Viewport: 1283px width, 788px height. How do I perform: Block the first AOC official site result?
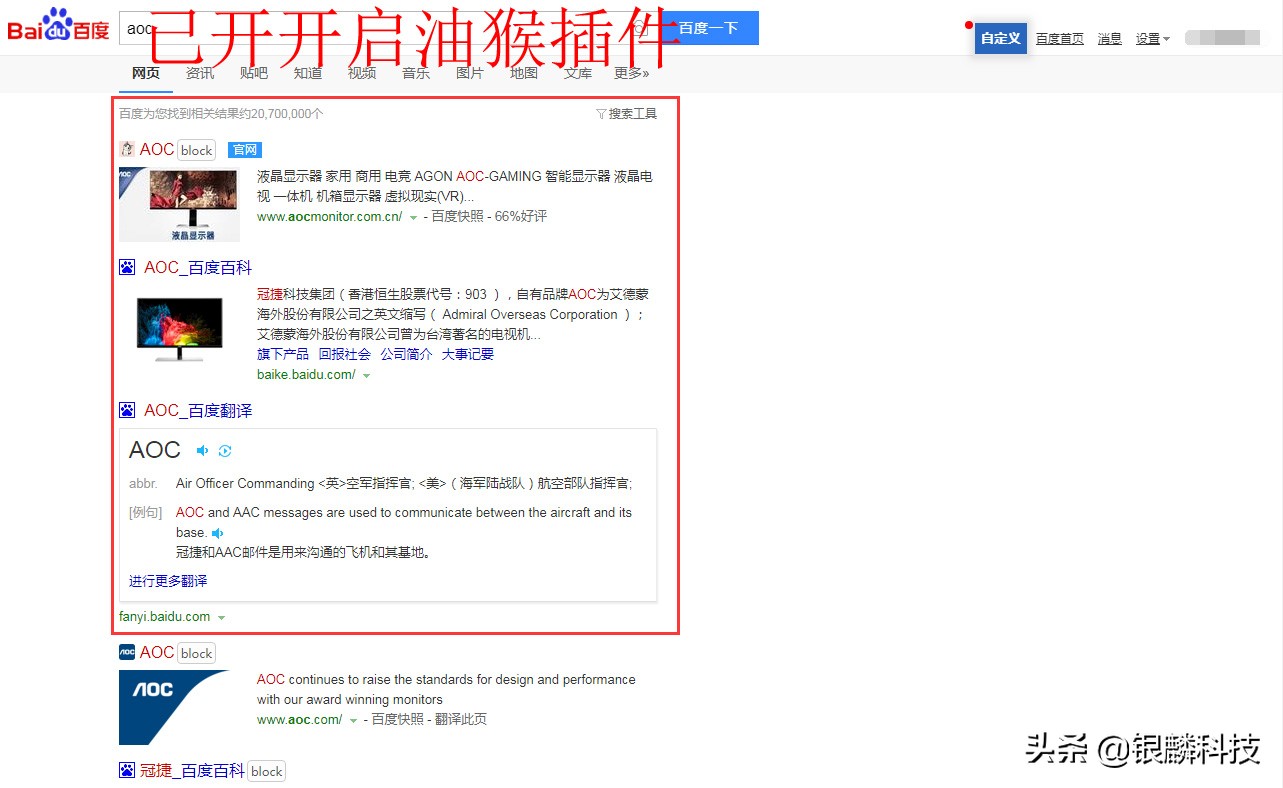click(x=196, y=149)
